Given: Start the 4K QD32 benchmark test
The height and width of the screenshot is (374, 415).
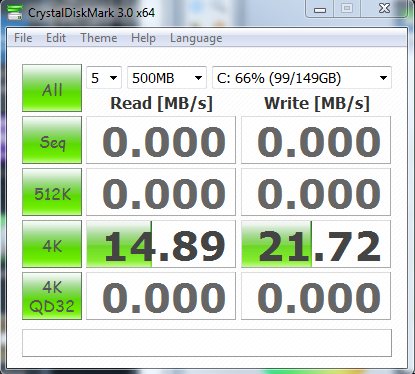Looking at the screenshot, I should [x=52, y=296].
